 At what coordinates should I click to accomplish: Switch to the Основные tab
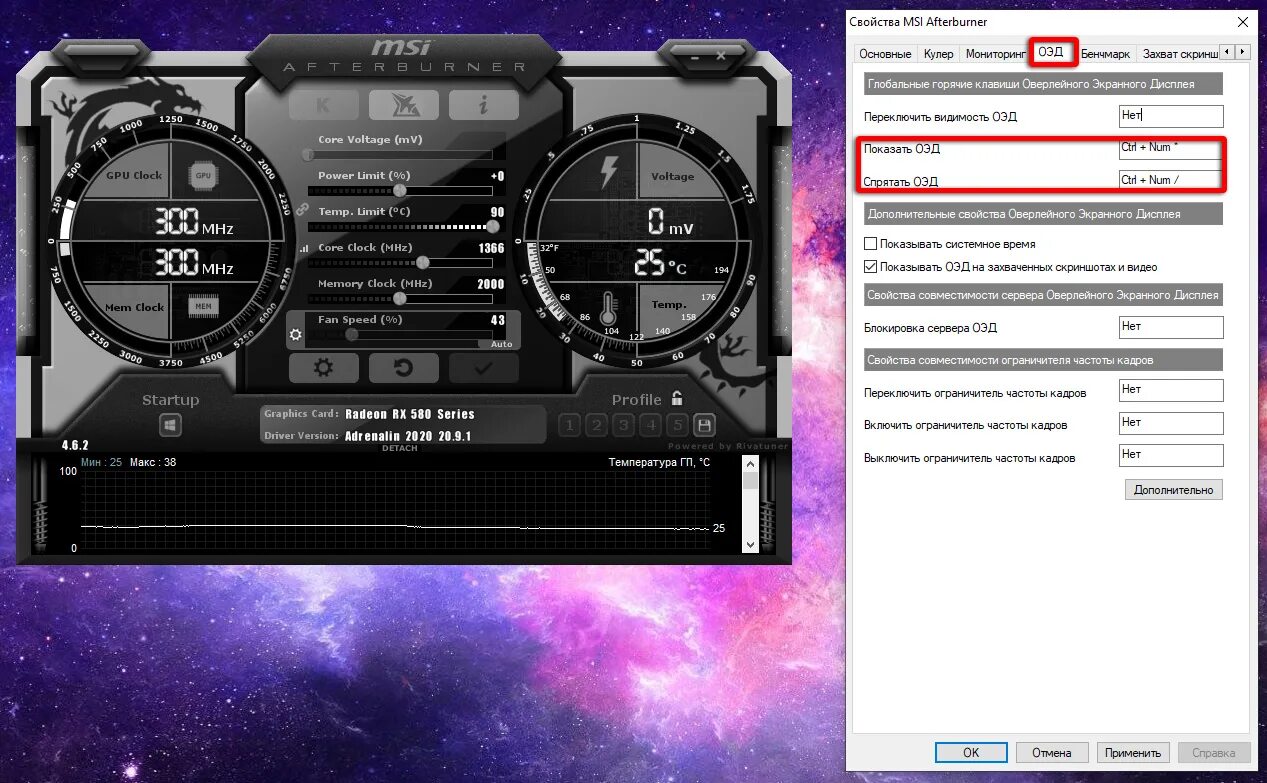885,54
